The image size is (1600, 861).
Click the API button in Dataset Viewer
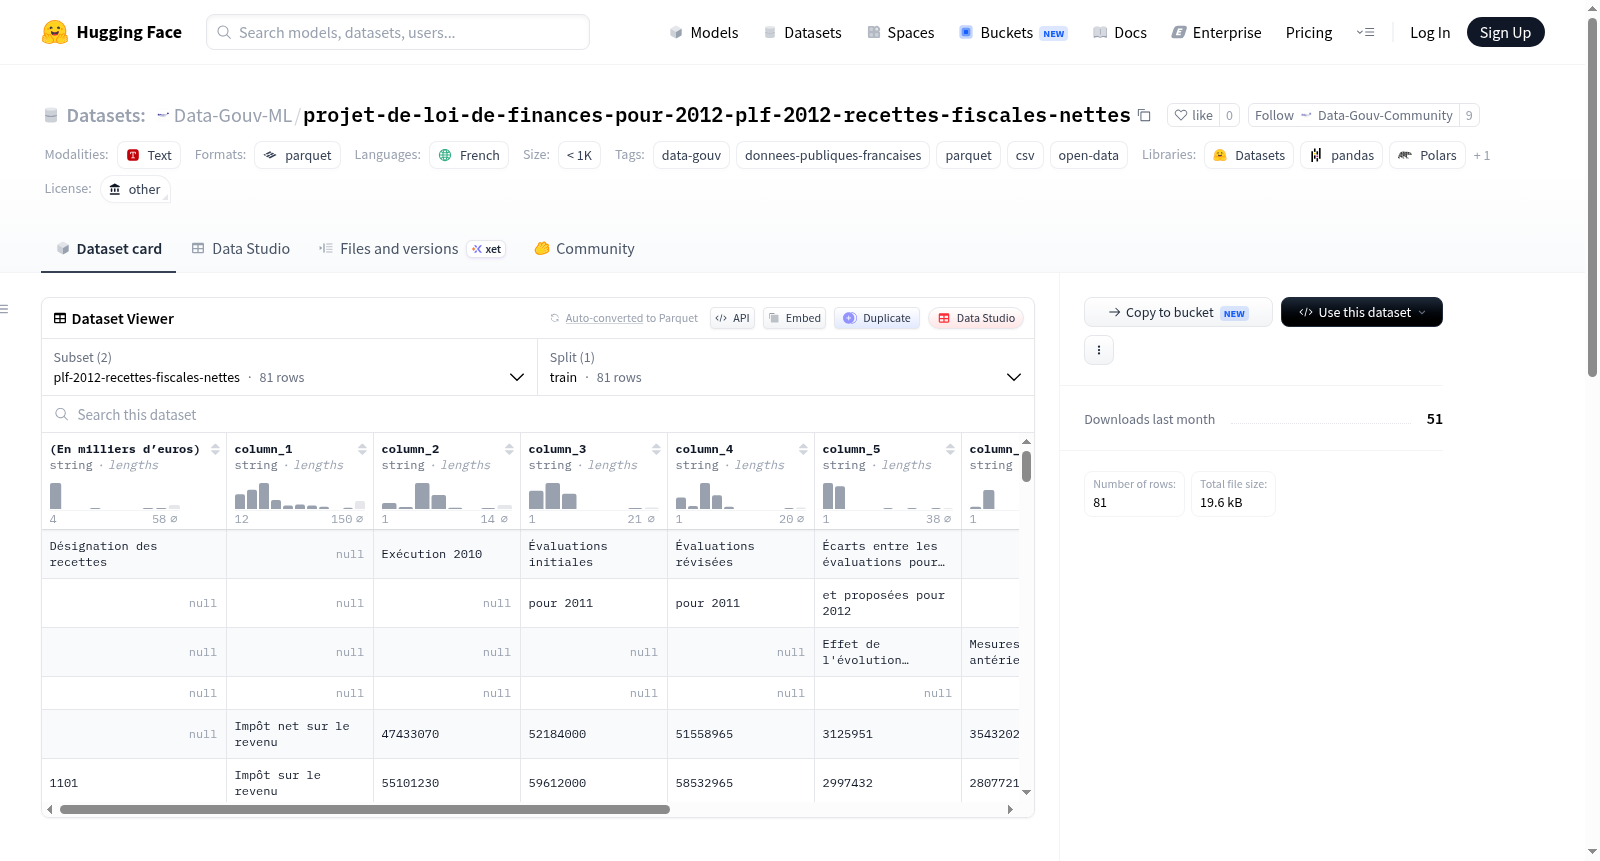coord(732,318)
